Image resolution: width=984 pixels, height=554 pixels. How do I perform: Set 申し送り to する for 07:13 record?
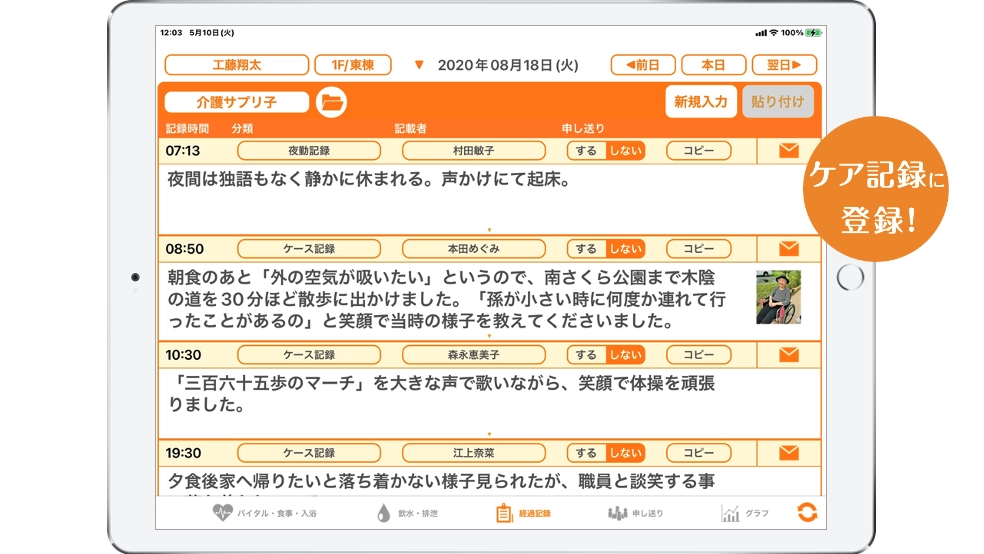(x=586, y=151)
